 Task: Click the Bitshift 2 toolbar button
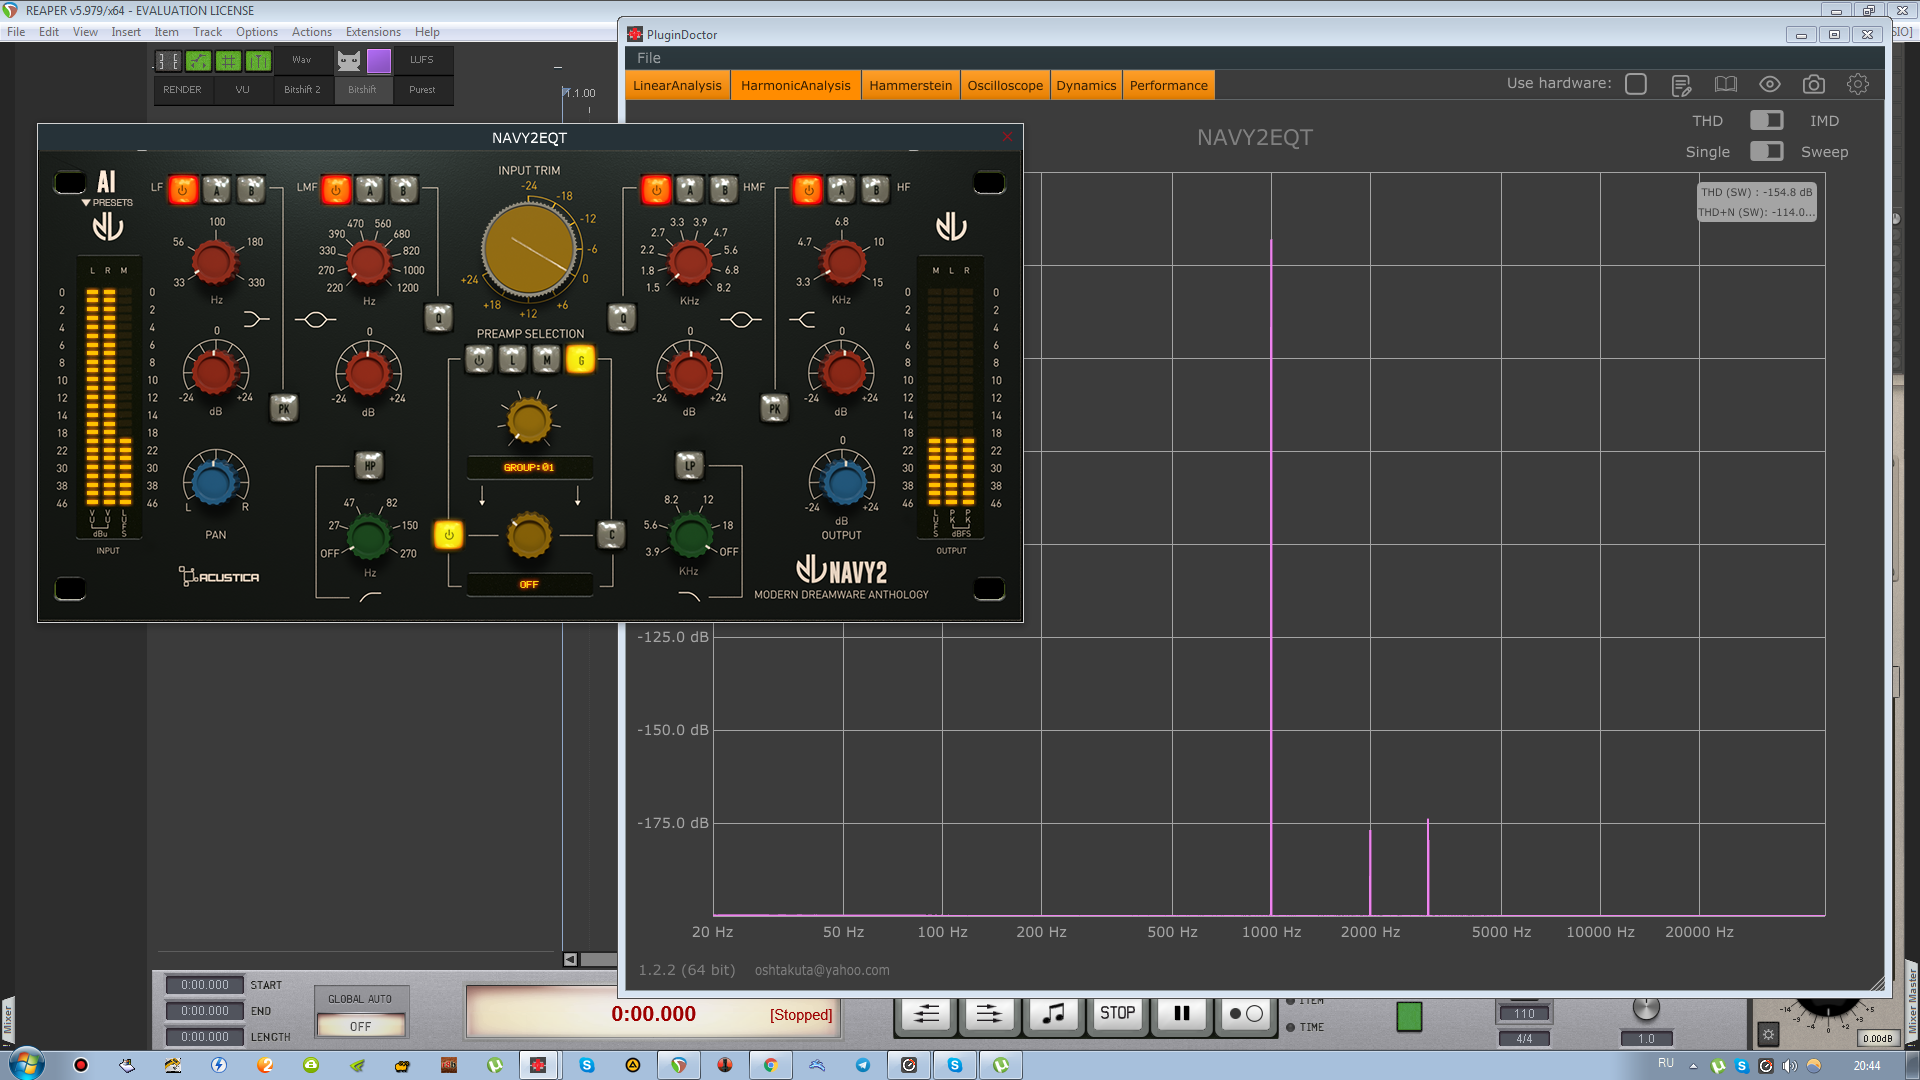pyautogui.click(x=302, y=90)
